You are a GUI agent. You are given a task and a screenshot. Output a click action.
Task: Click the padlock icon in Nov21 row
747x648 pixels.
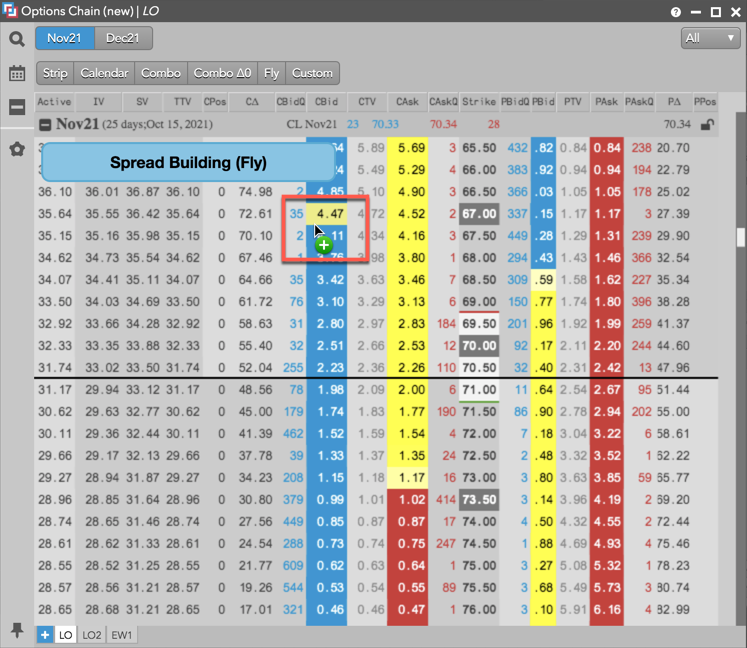tap(708, 125)
